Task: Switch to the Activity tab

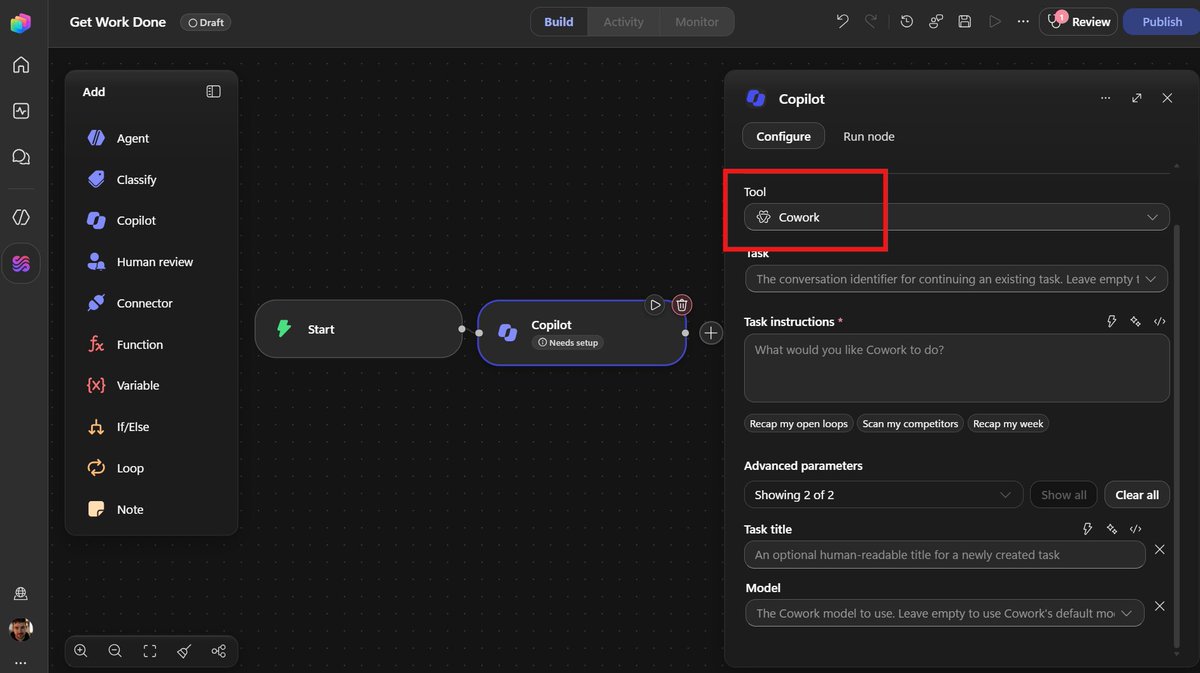Action: pyautogui.click(x=623, y=22)
